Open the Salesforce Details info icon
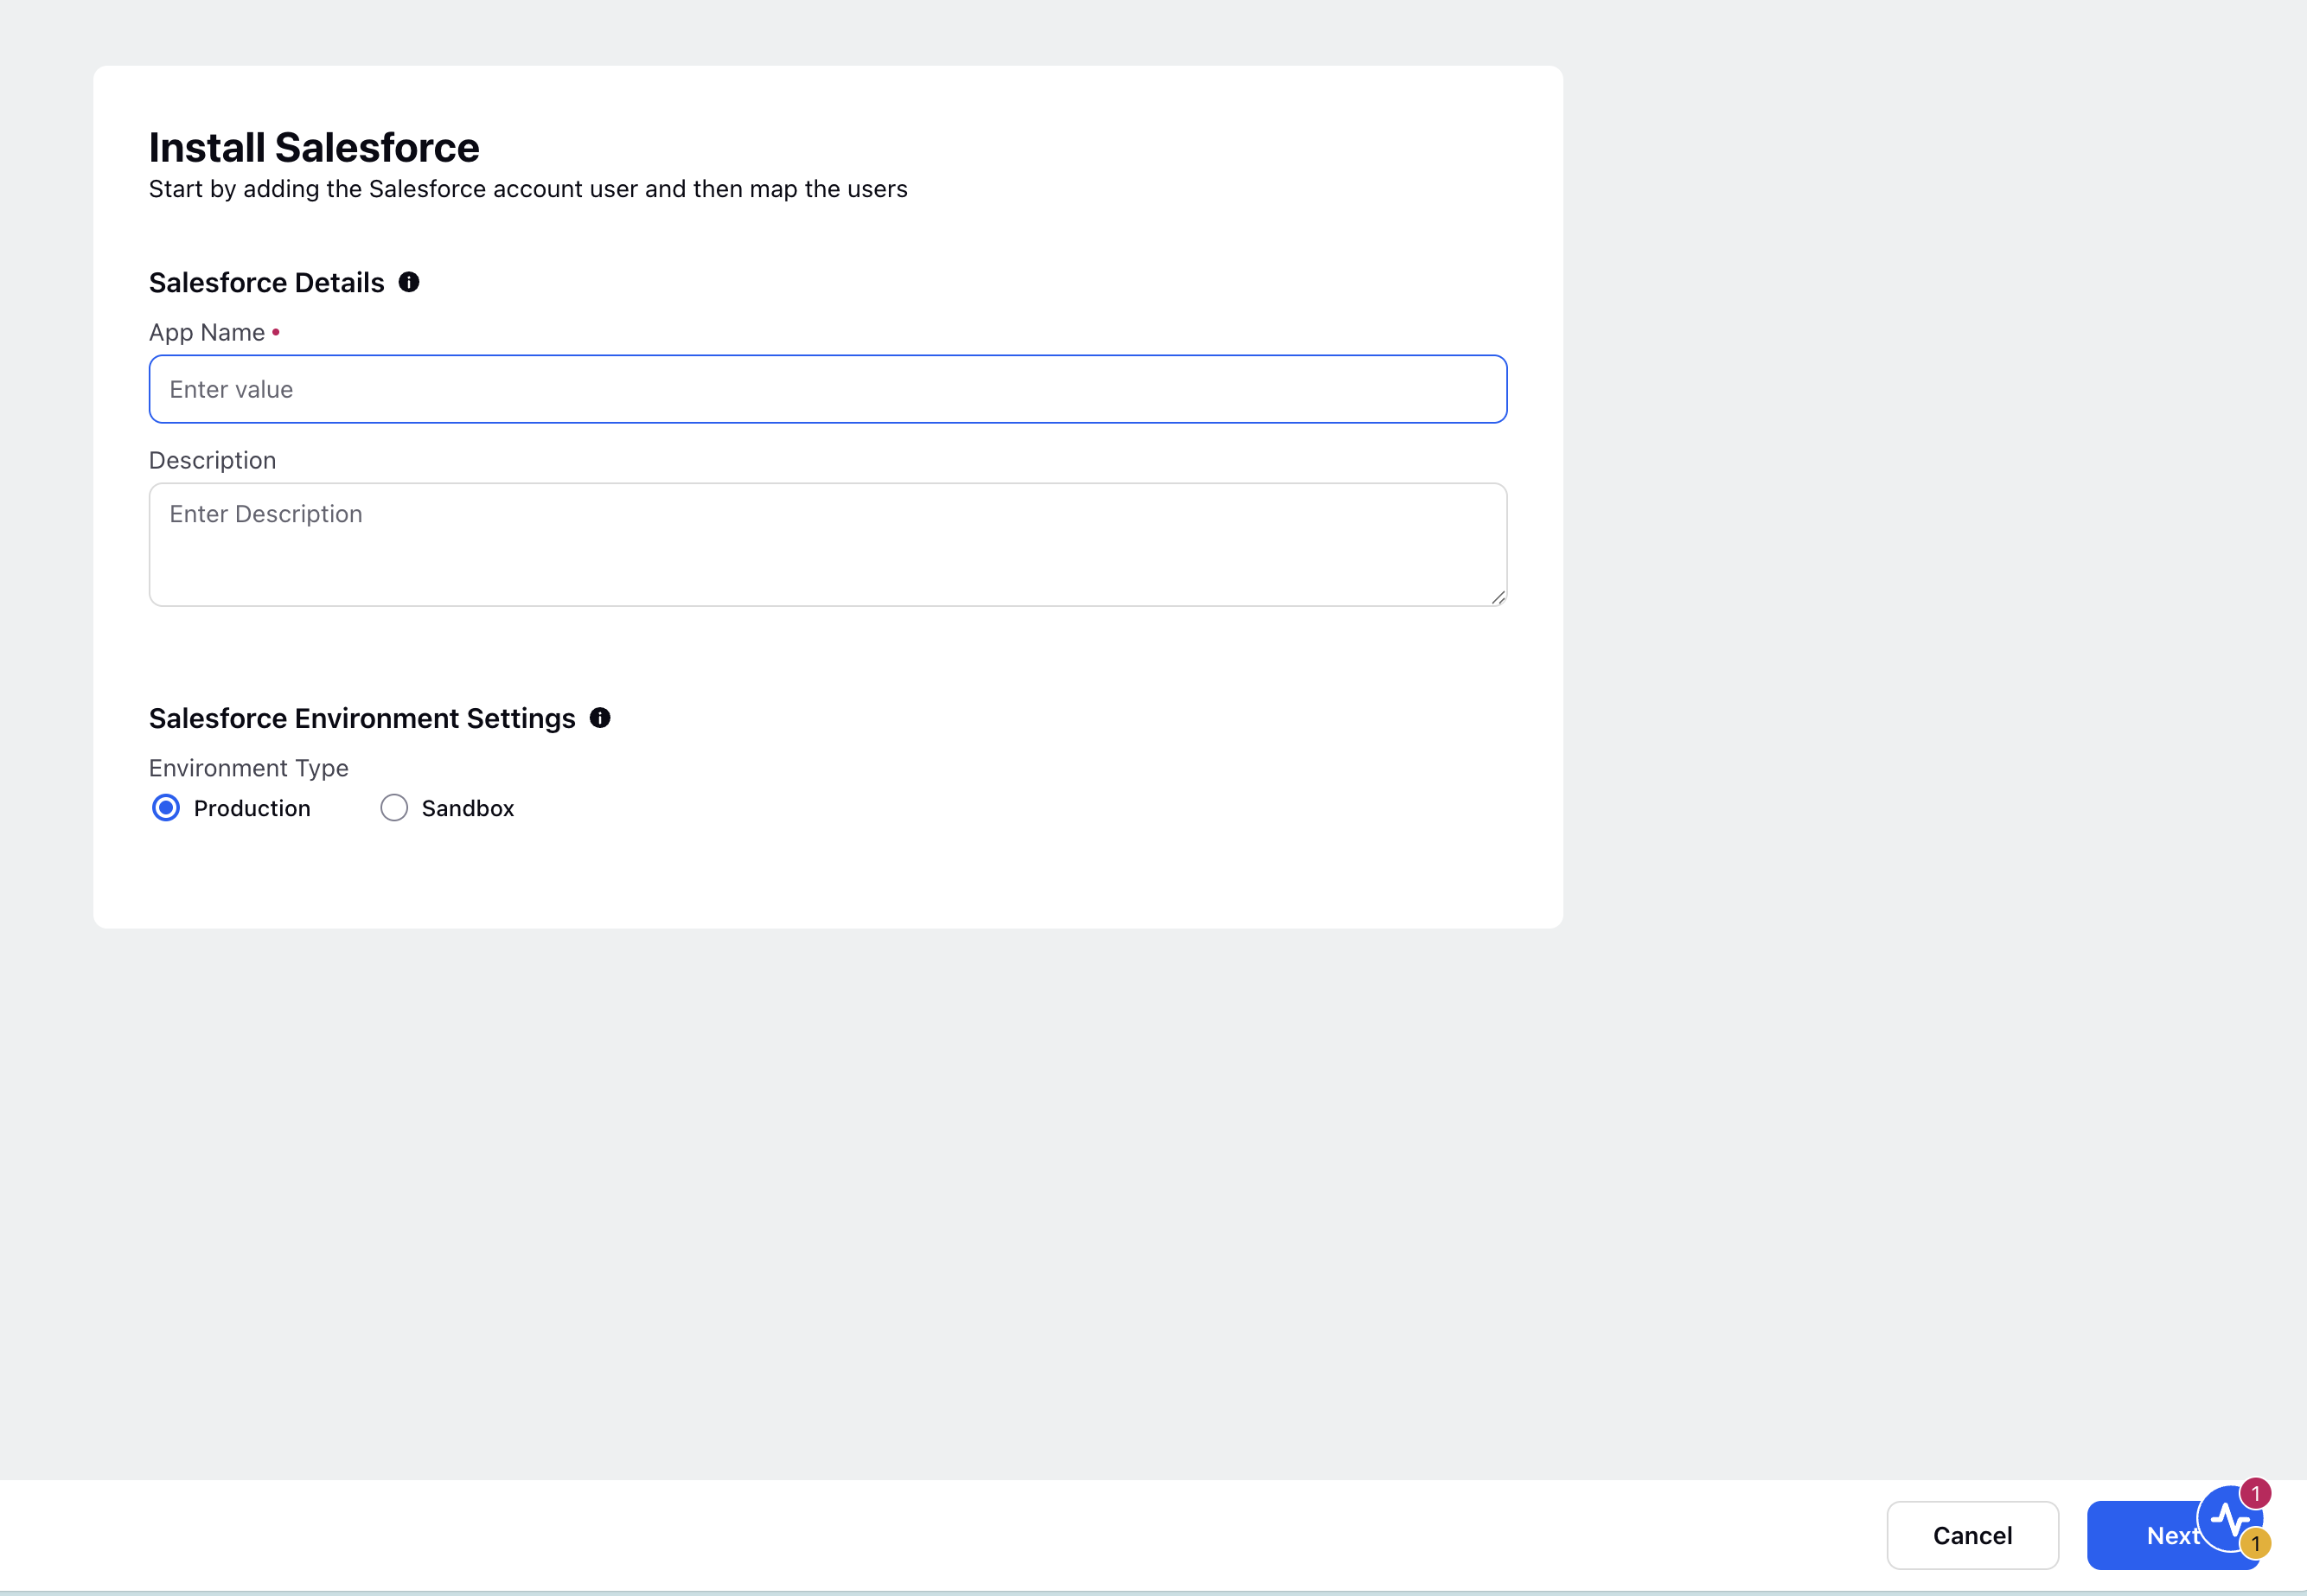 click(x=409, y=282)
